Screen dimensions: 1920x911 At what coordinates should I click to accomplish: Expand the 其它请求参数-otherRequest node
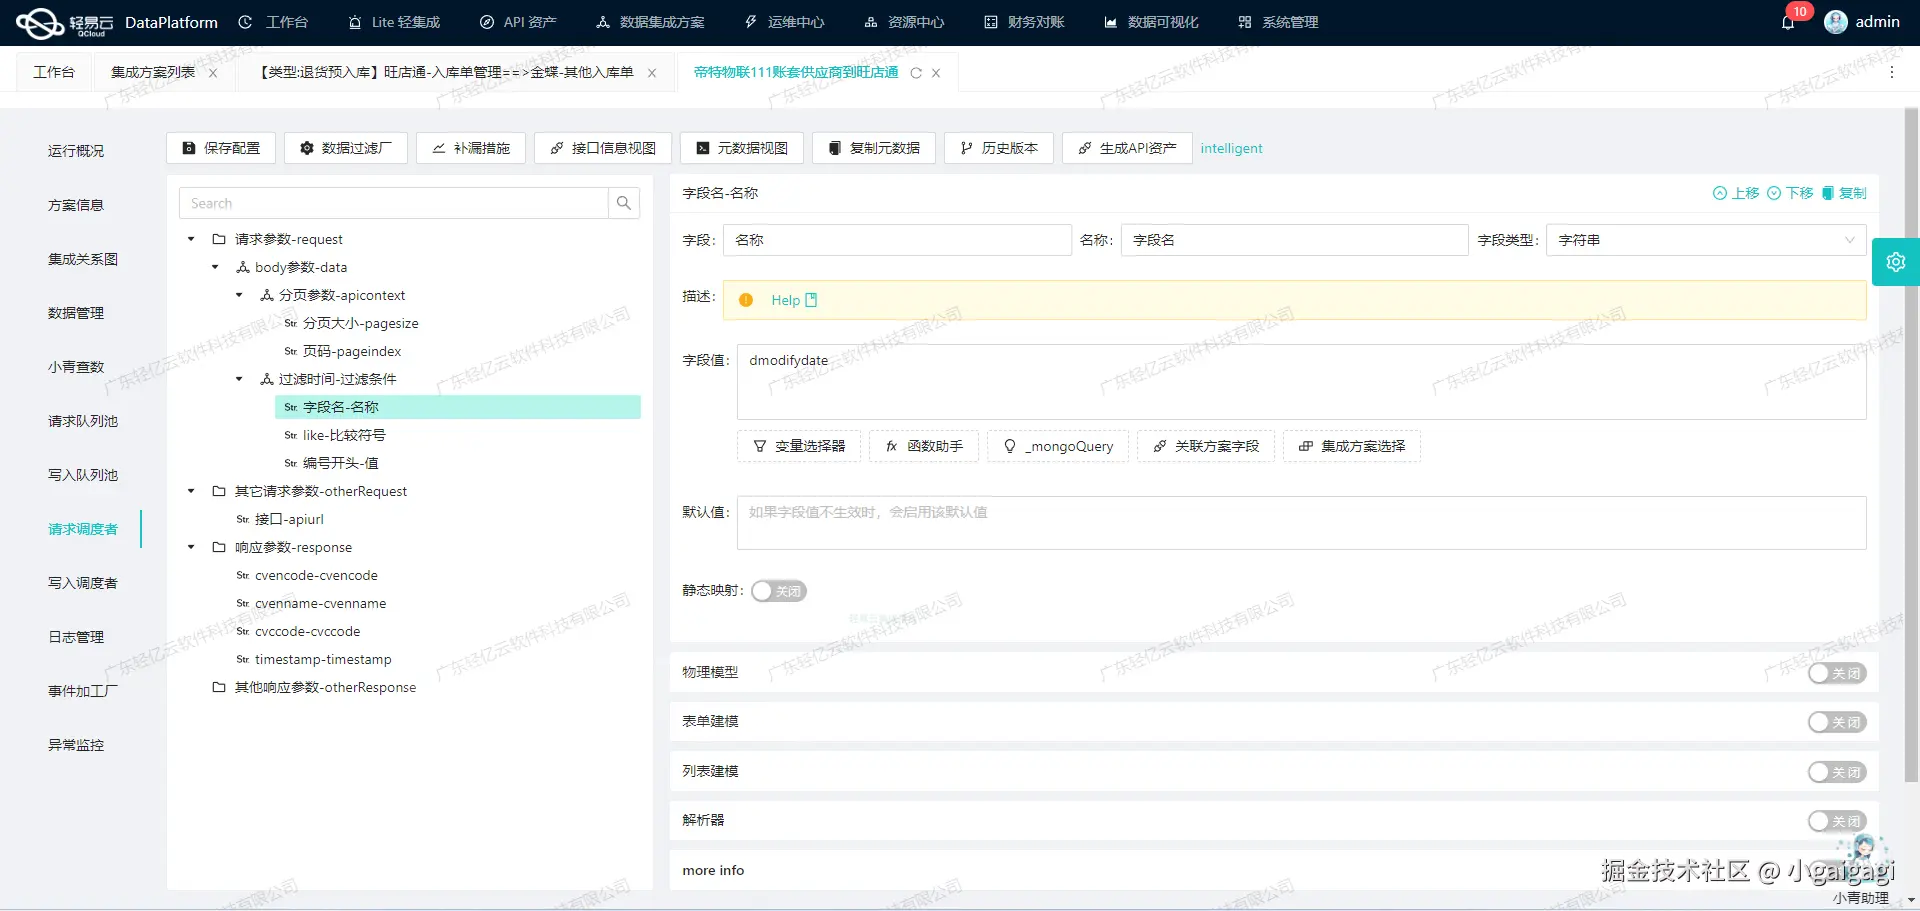(x=190, y=491)
